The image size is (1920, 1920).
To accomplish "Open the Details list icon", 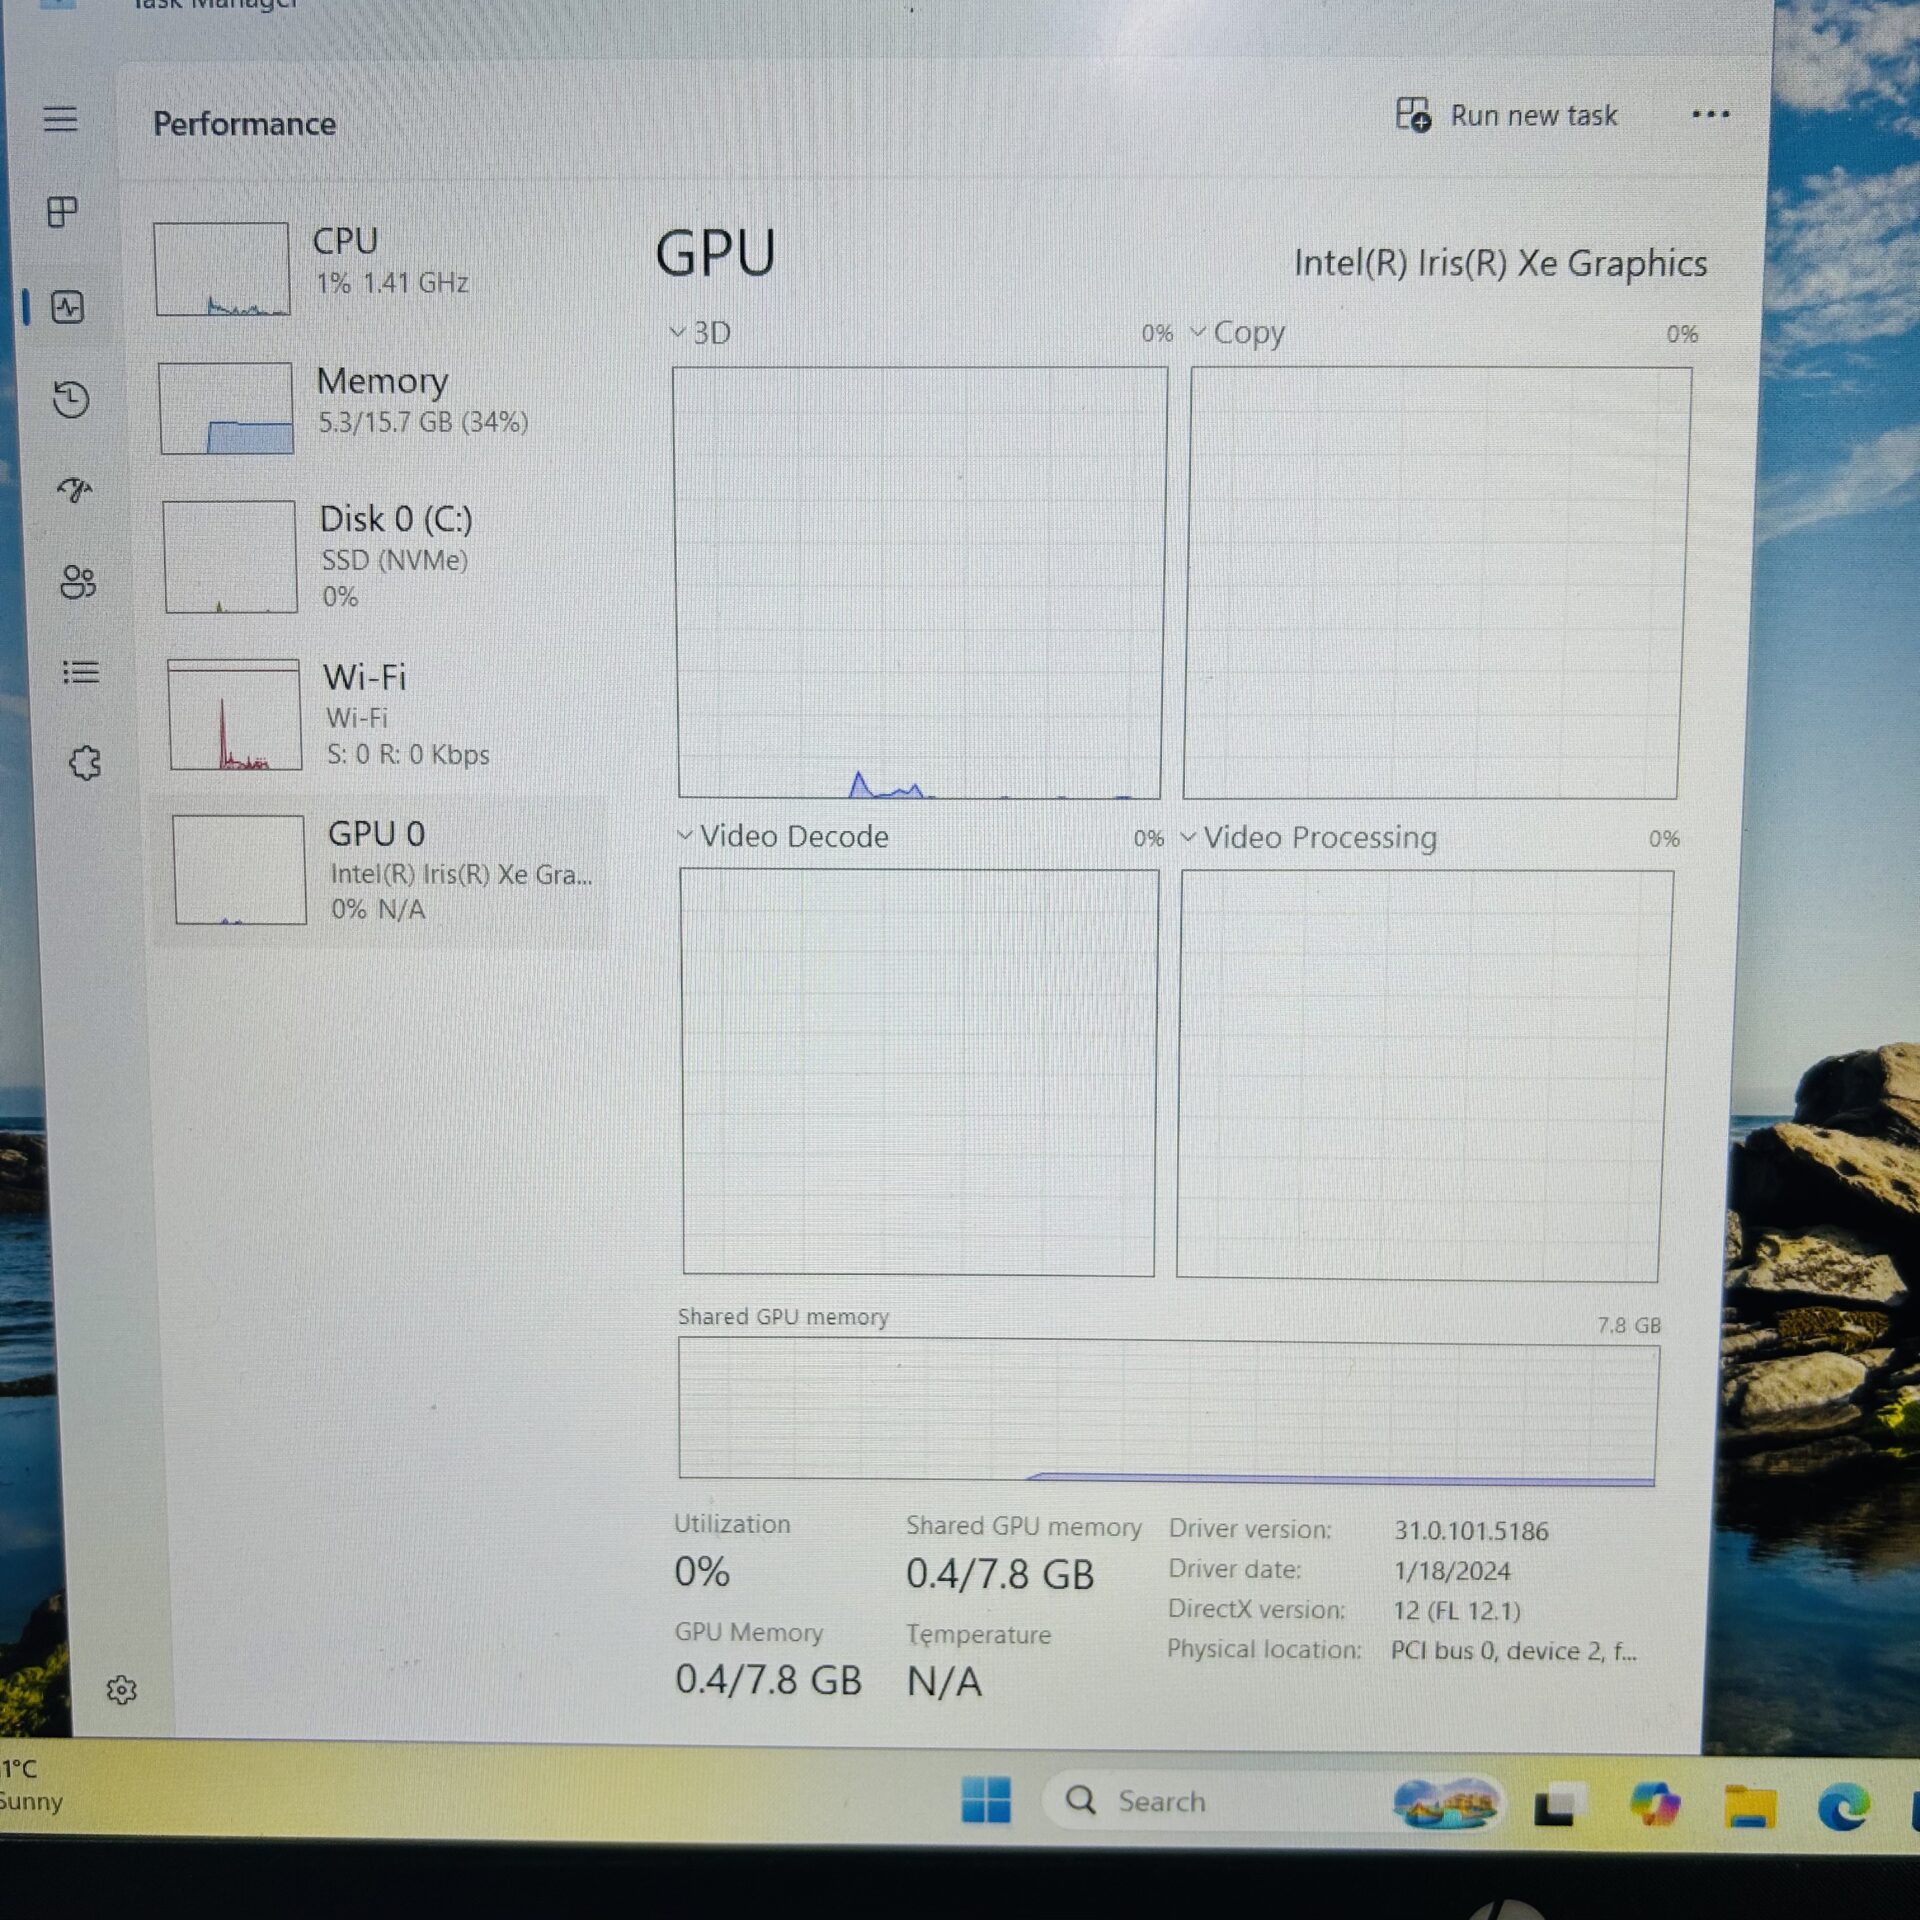I will pyautogui.click(x=81, y=671).
